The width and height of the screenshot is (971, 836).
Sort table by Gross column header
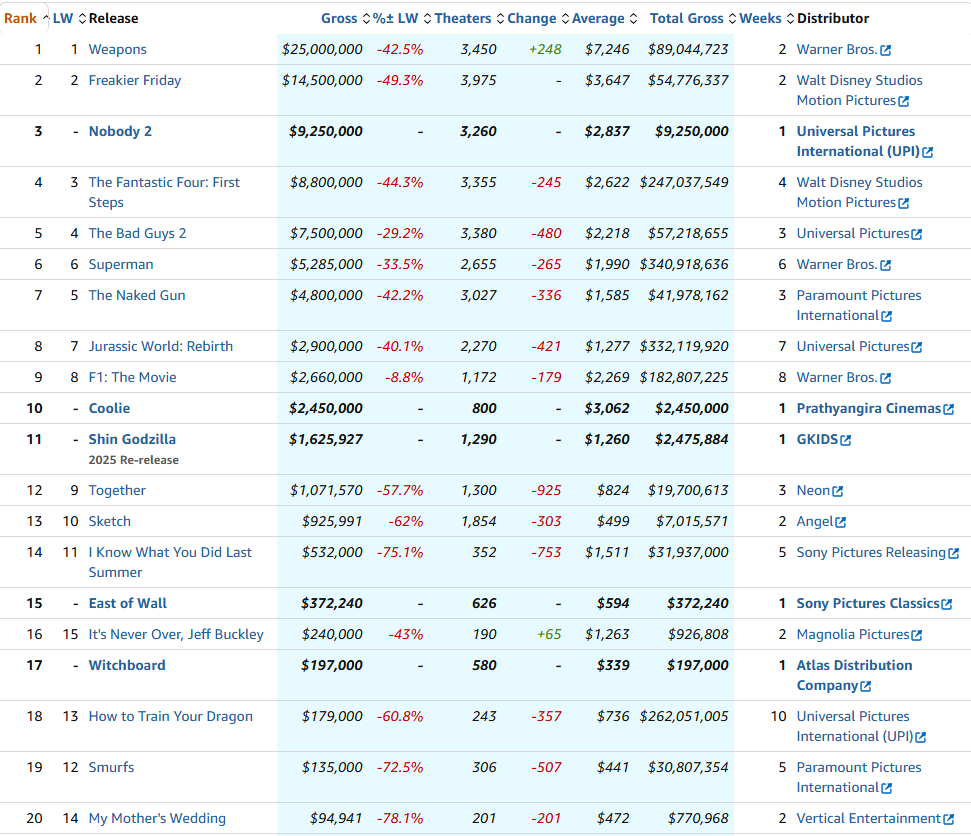pyautogui.click(x=339, y=18)
